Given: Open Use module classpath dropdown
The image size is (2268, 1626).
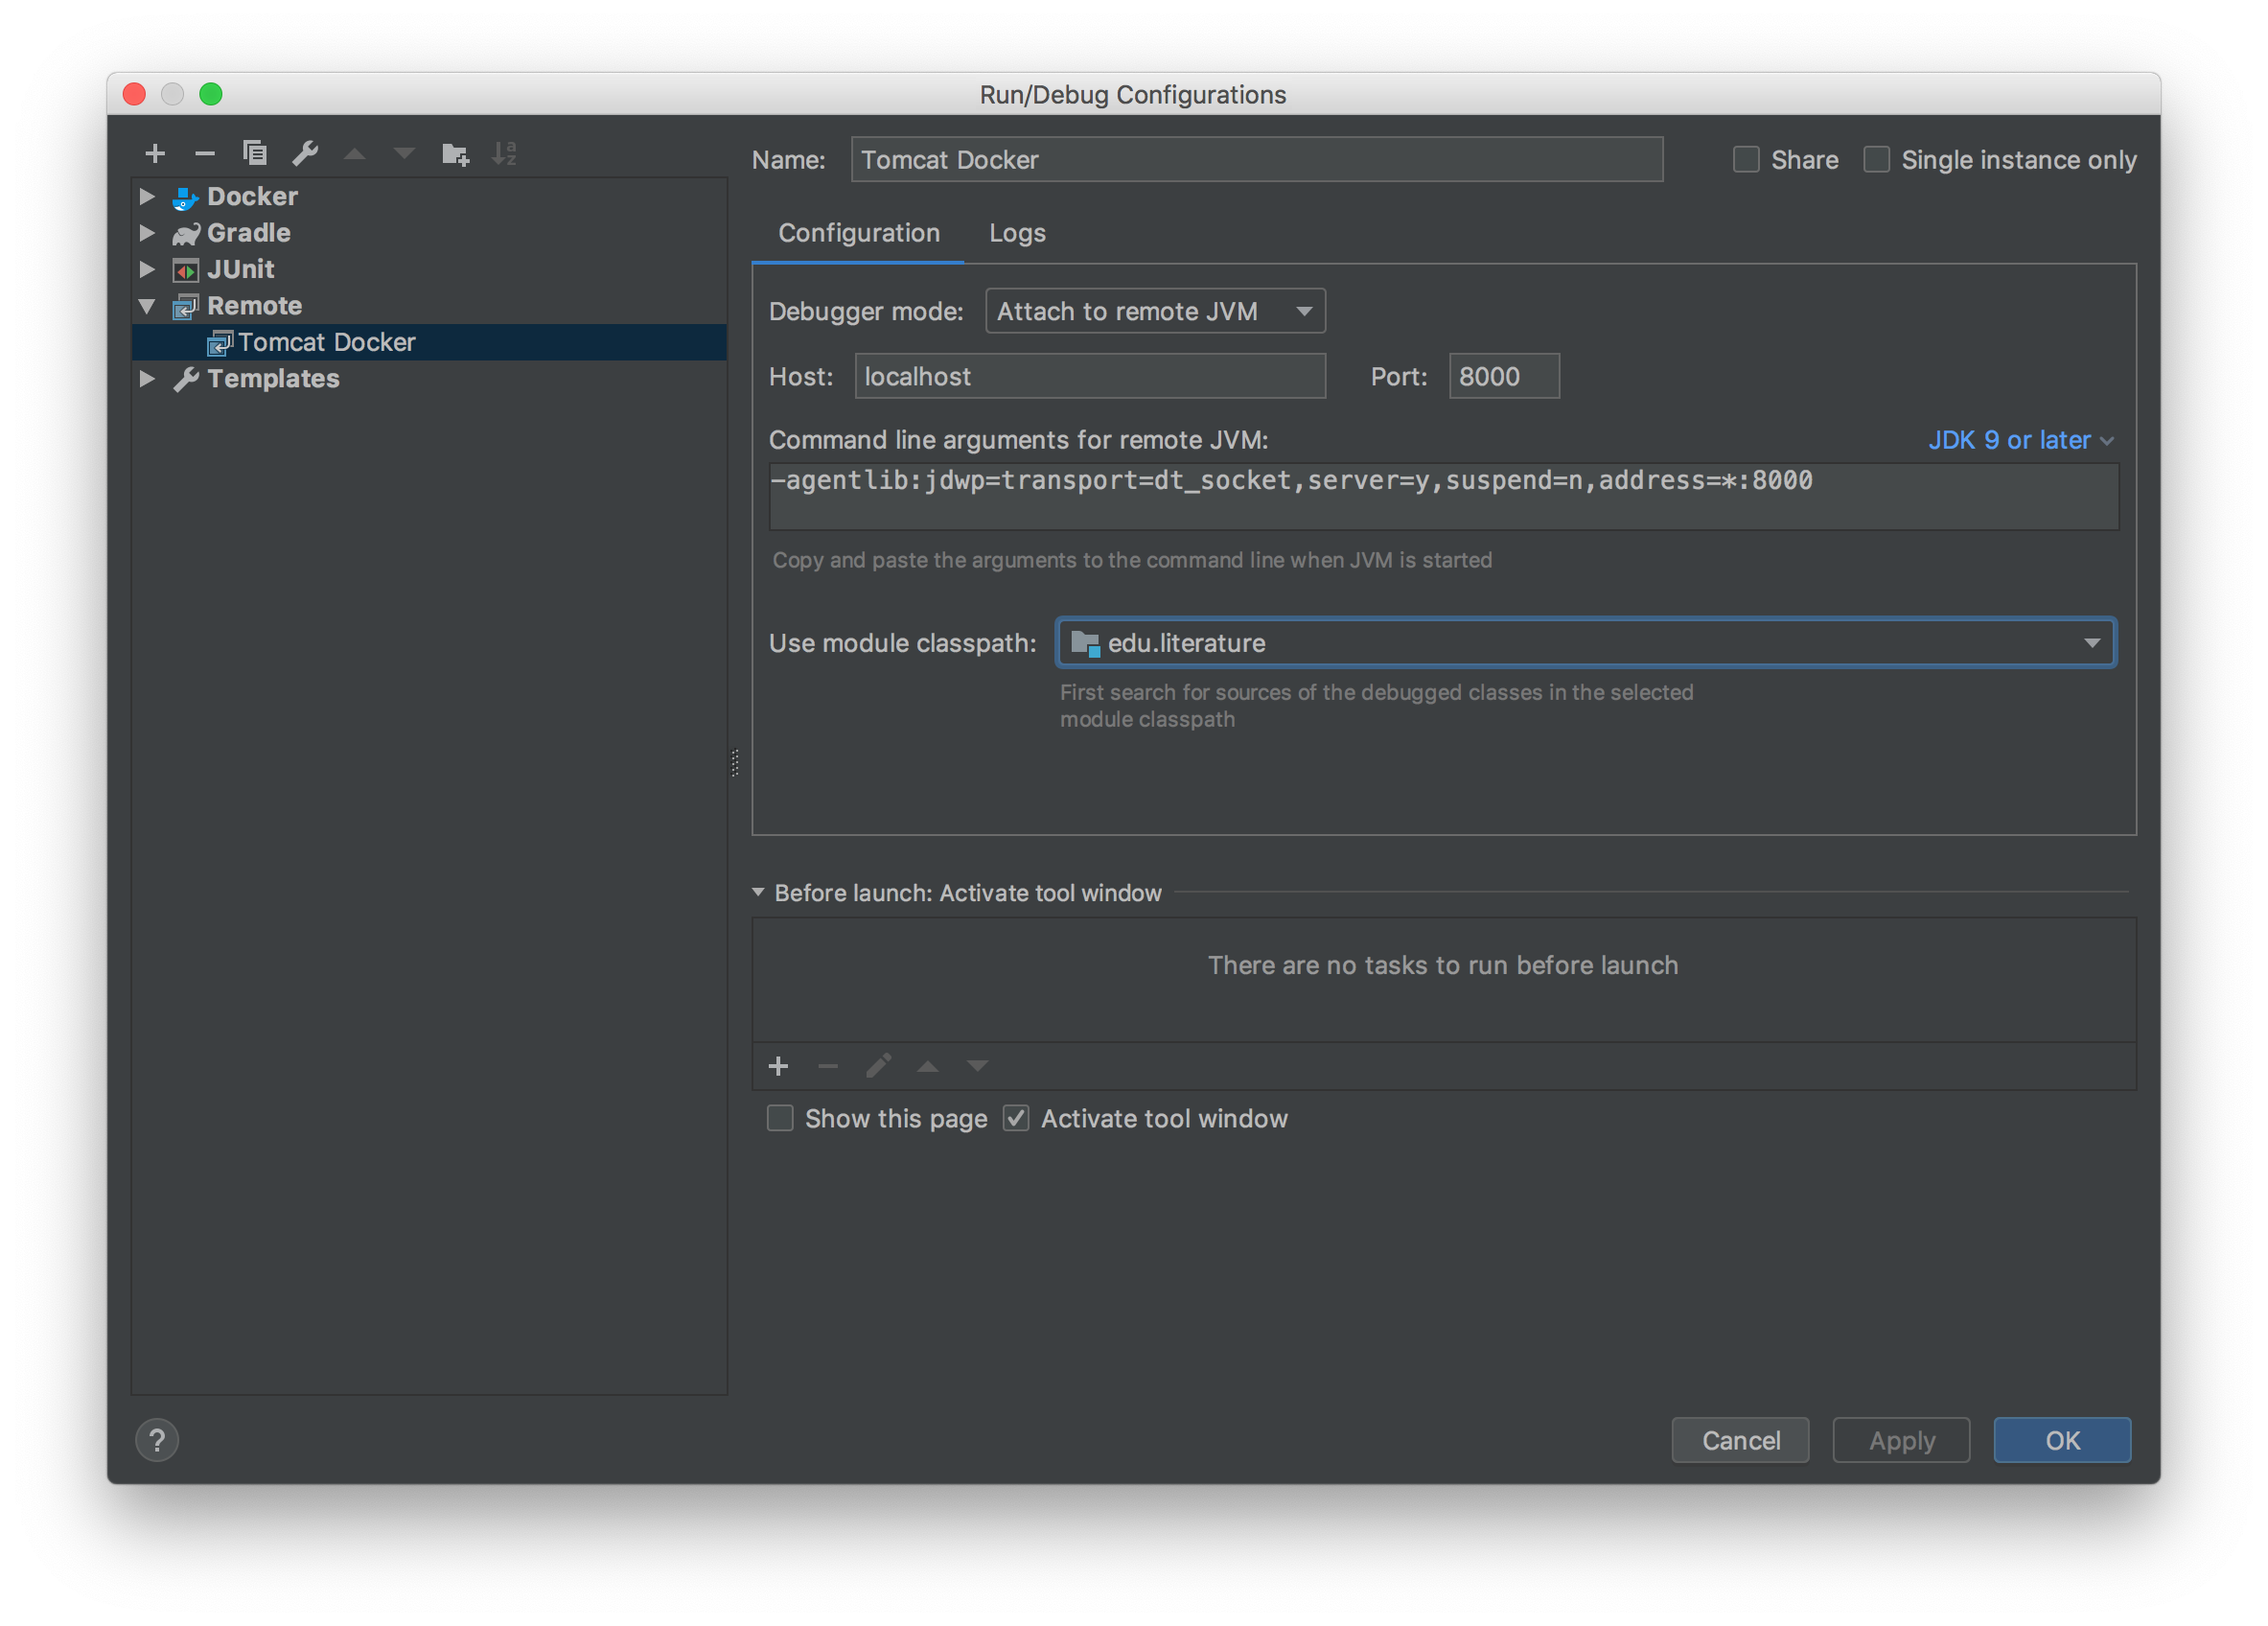Looking at the screenshot, I should 1585,643.
